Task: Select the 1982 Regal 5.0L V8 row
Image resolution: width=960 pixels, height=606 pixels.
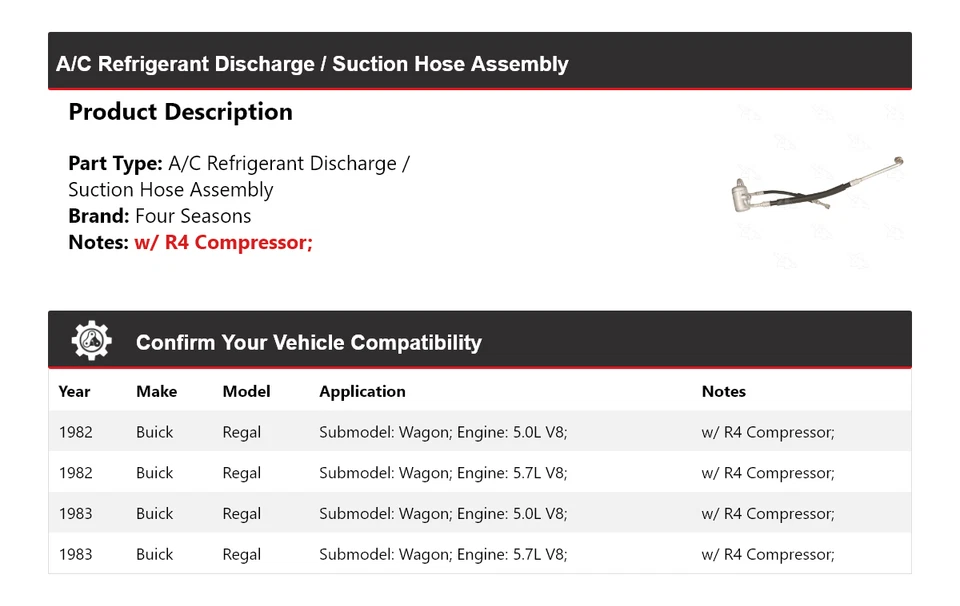Action: point(443,433)
